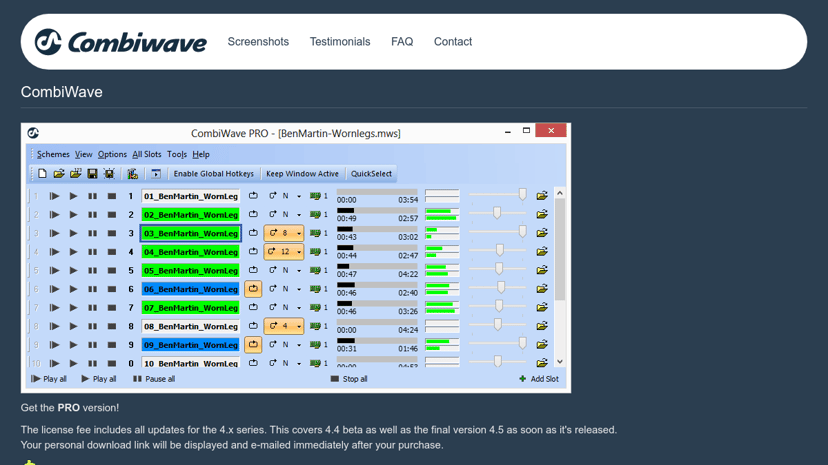
Task: Click Stop all button
Action: (x=349, y=379)
